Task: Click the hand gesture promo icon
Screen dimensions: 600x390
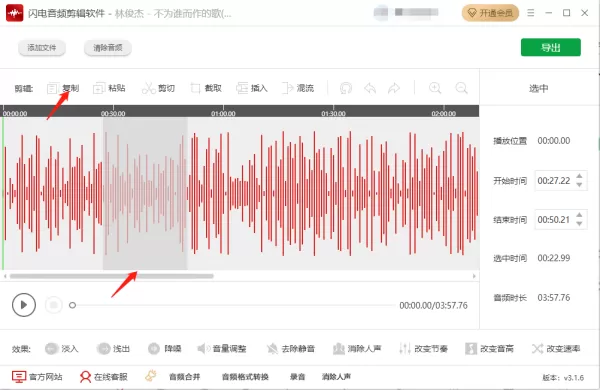Action: [x=151, y=376]
